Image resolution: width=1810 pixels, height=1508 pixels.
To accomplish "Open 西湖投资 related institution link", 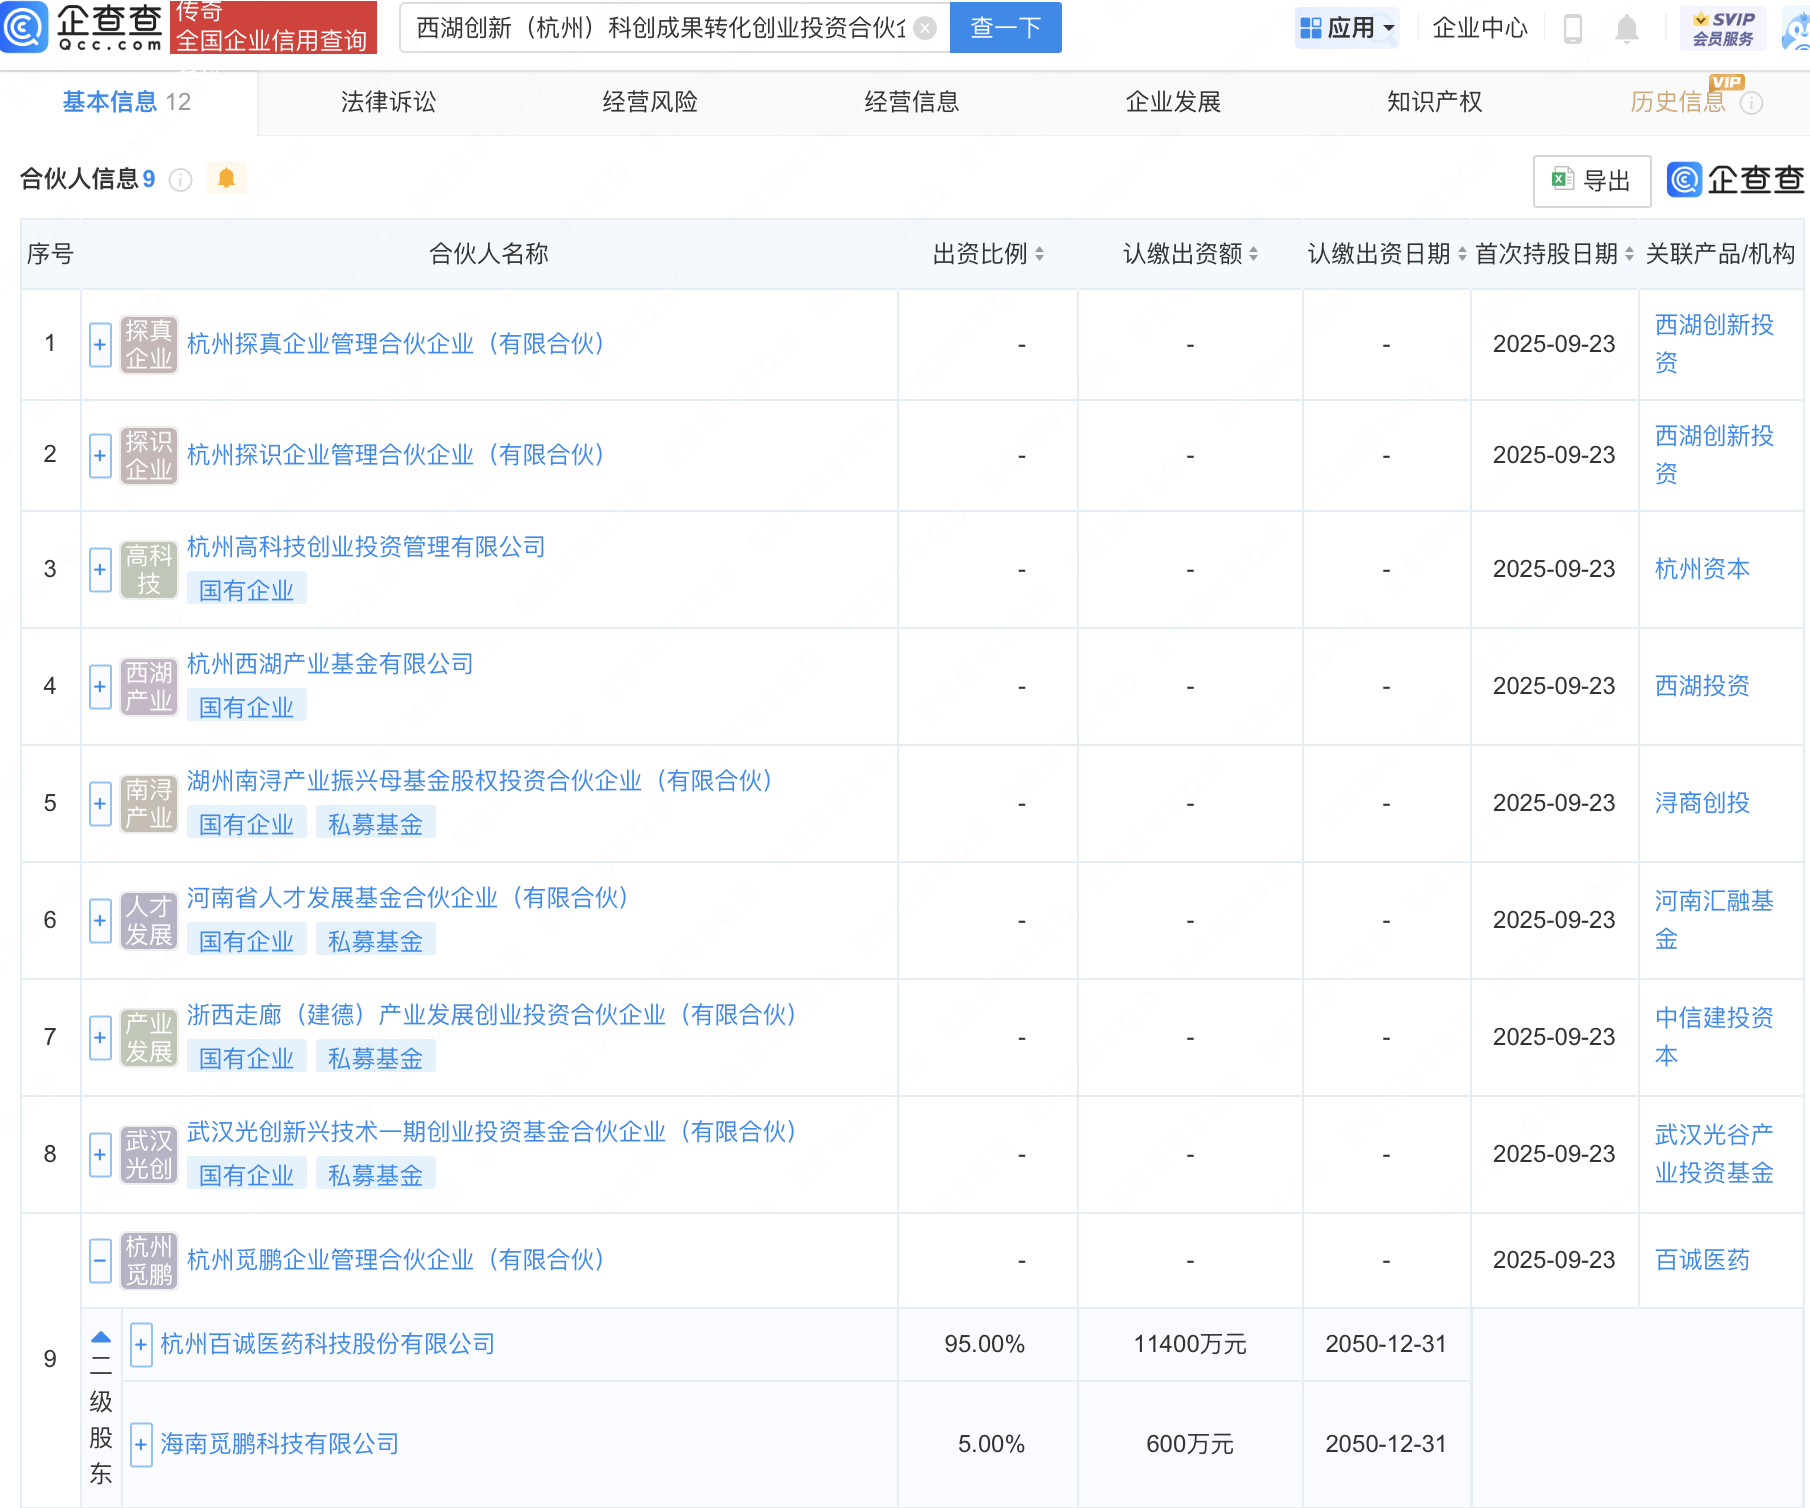I will click(x=1702, y=686).
